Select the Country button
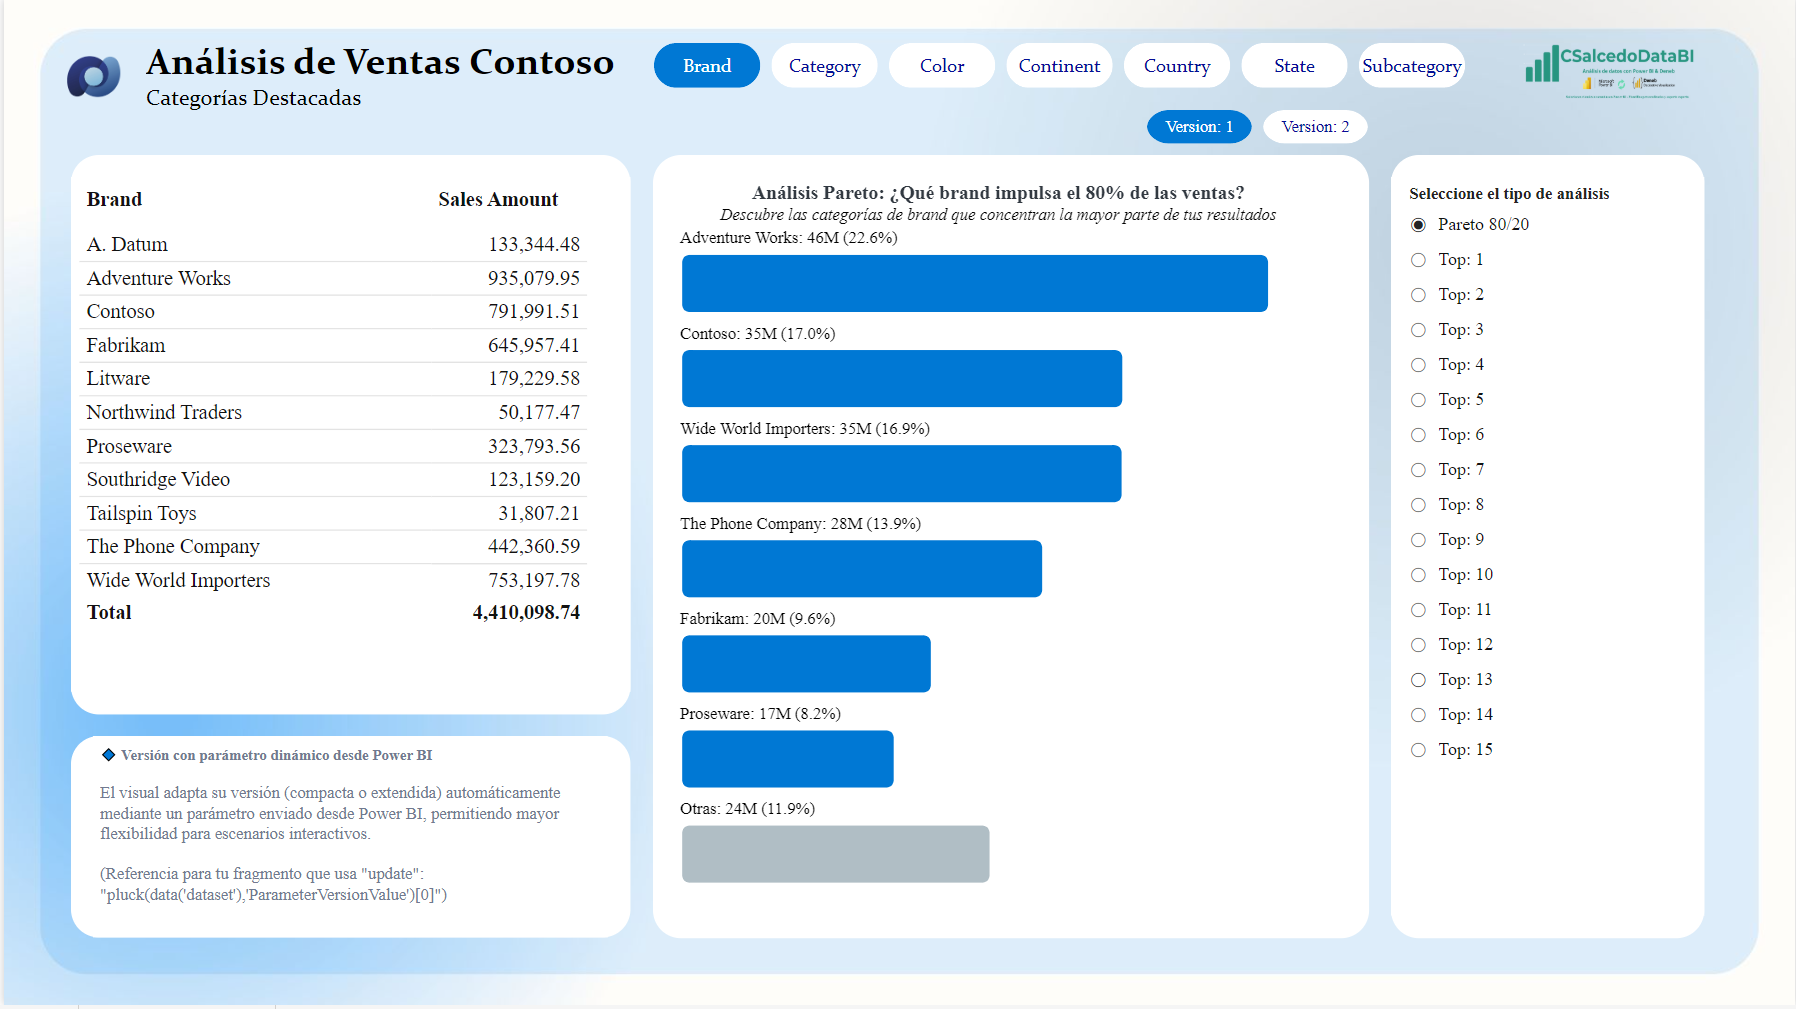Screen dimensions: 1796x1009 (x=1176, y=66)
